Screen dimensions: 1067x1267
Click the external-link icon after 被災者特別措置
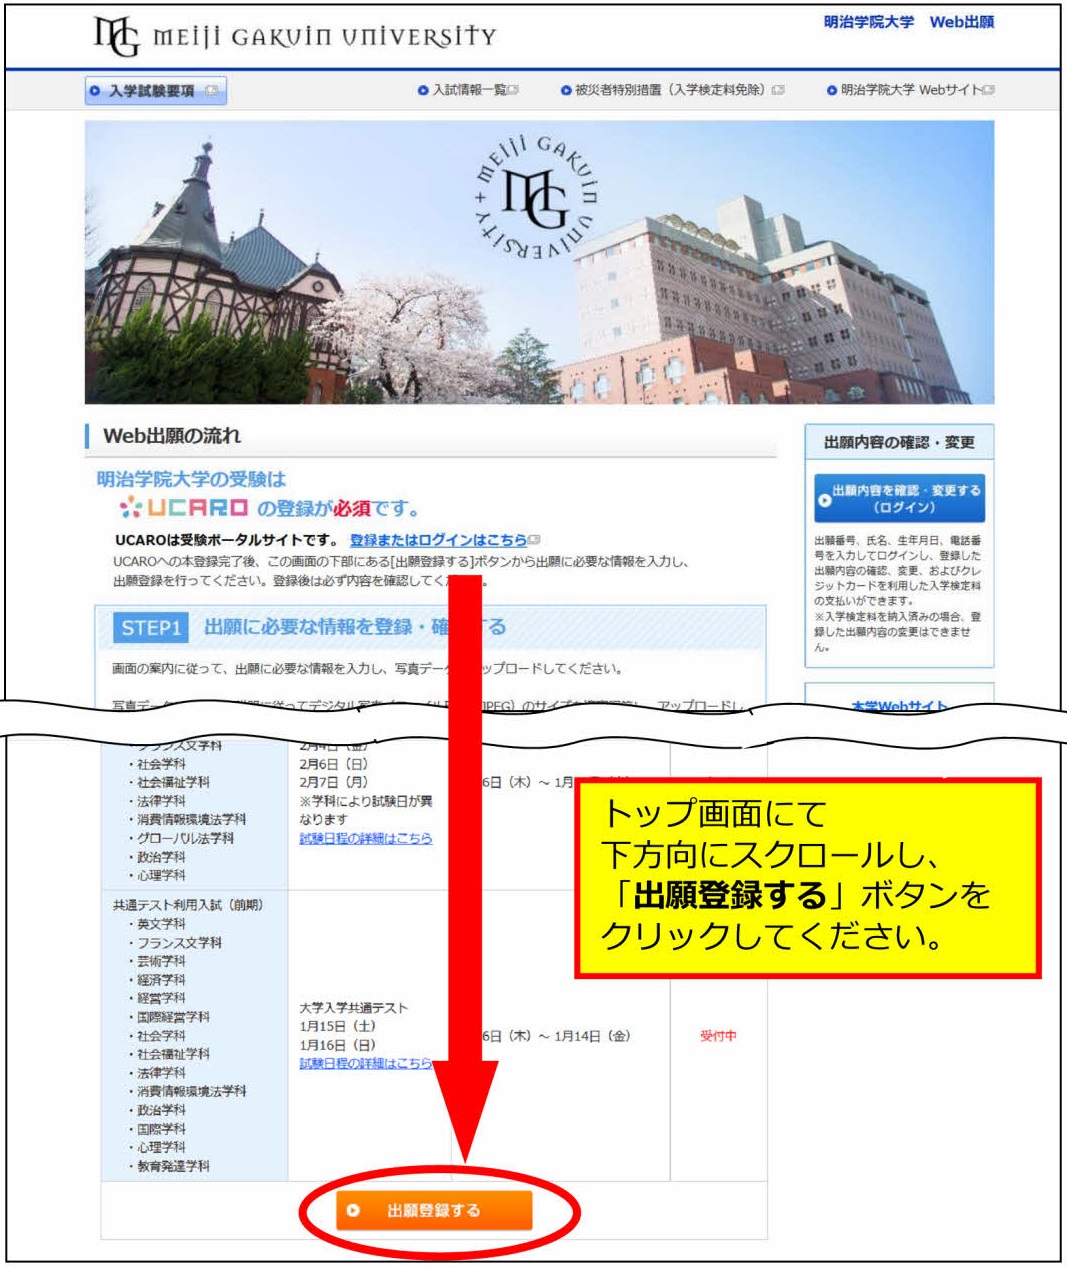(778, 91)
